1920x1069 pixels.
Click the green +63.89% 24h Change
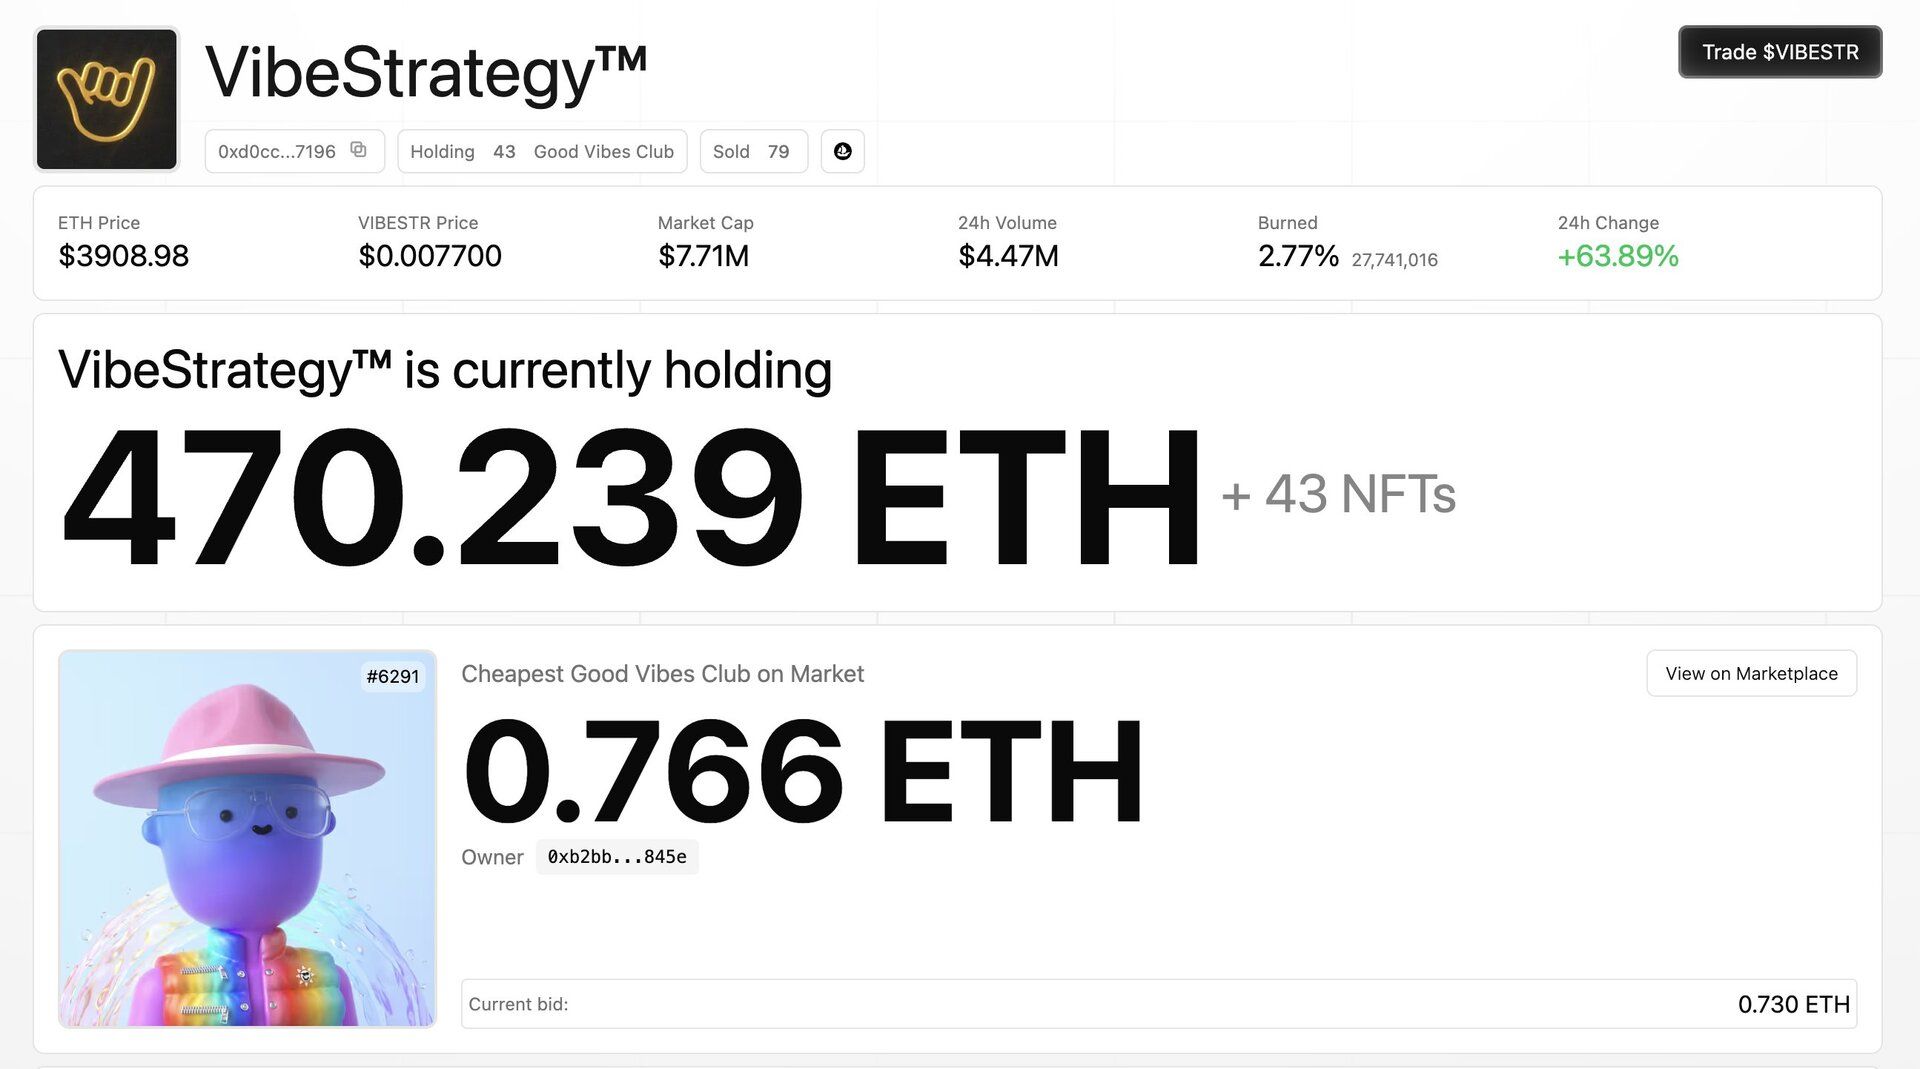pyautogui.click(x=1618, y=256)
